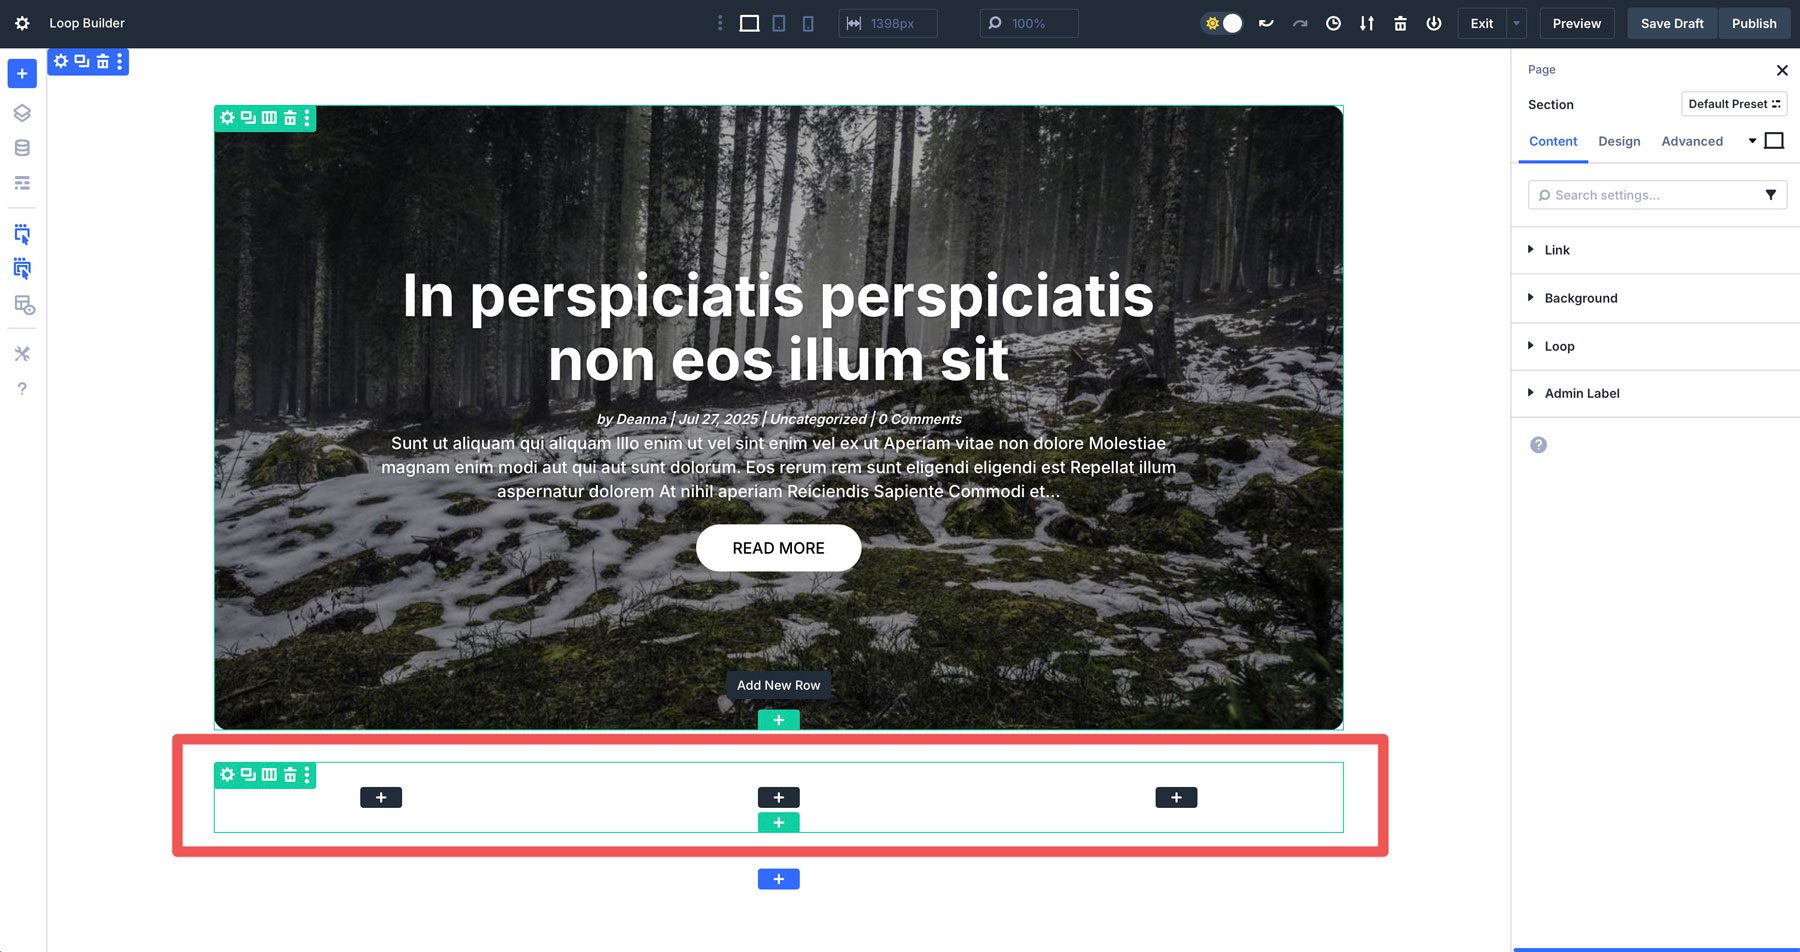
Task: Click the color swatch beside the Advanced tab
Action: [x=1775, y=140]
